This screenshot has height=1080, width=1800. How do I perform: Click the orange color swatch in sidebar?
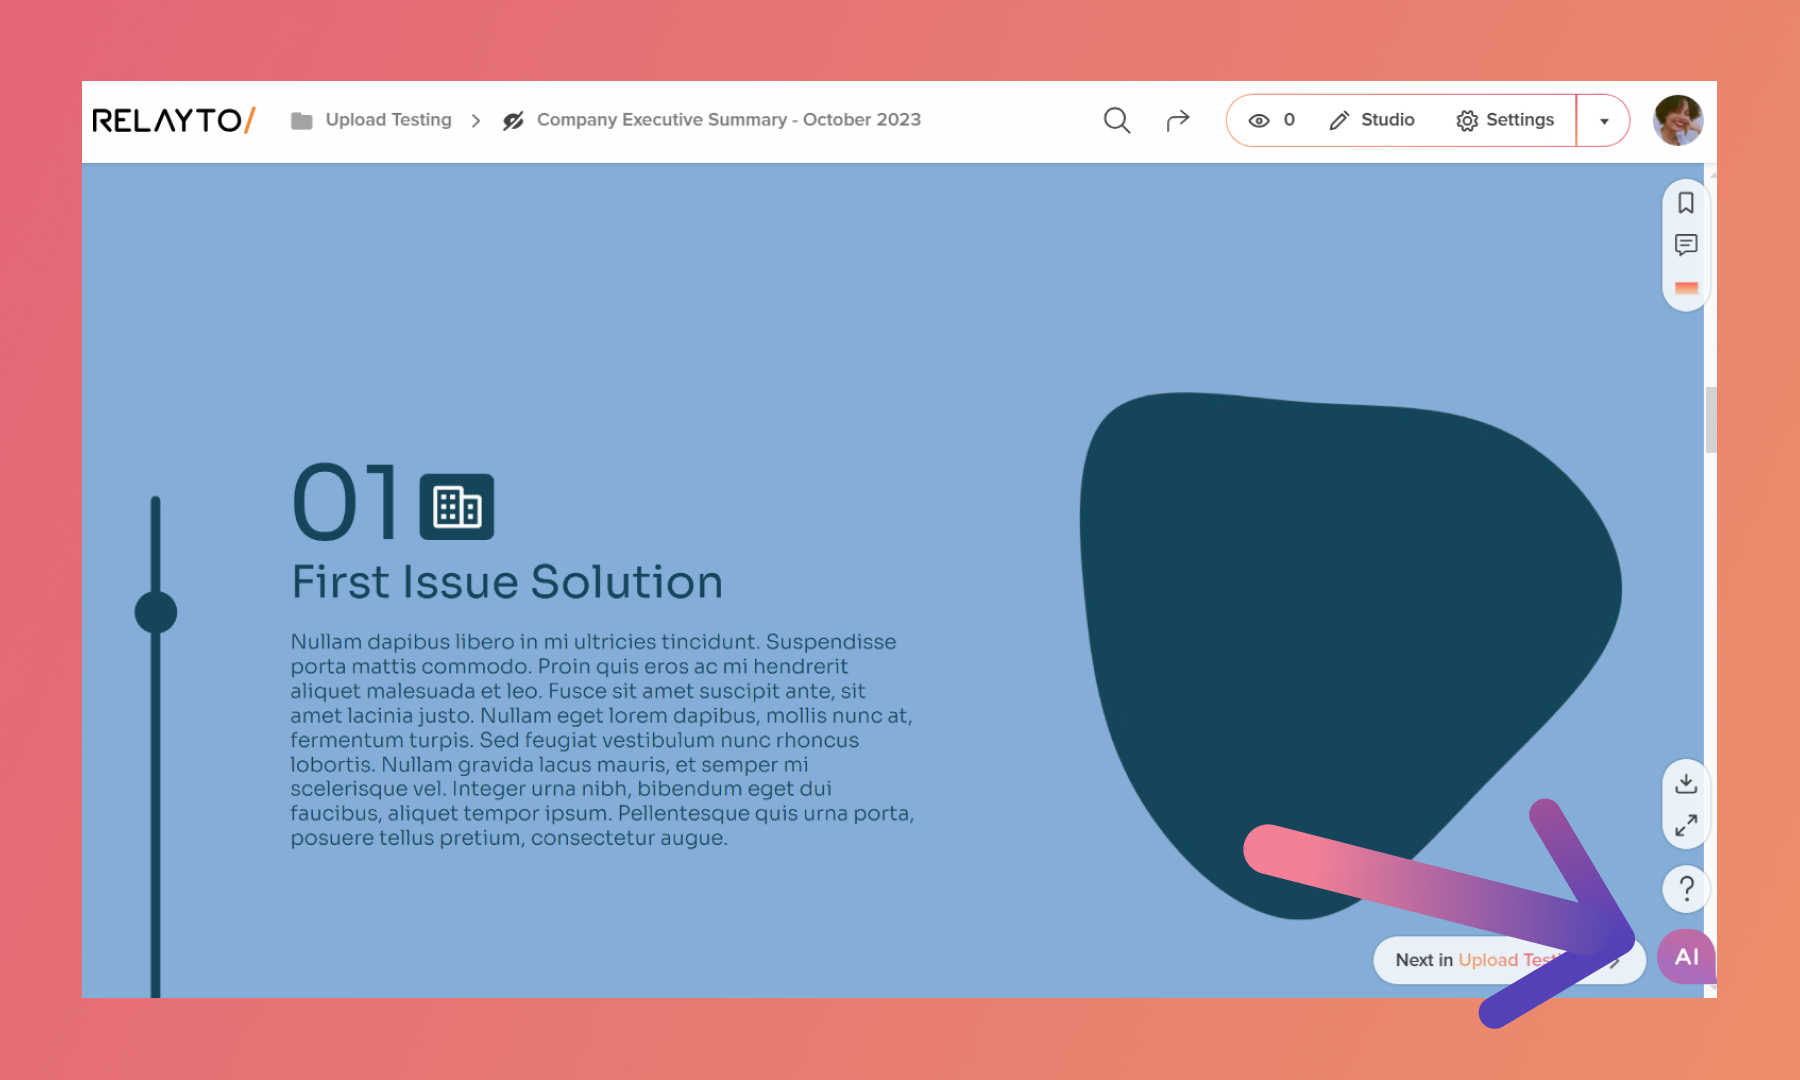pyautogui.click(x=1686, y=288)
